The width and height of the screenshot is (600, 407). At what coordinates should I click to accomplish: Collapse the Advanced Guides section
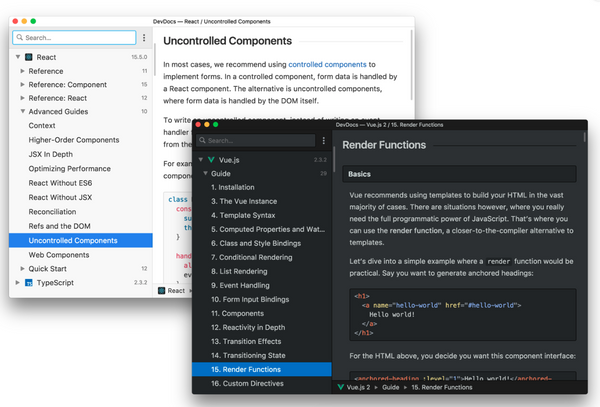coord(23,111)
